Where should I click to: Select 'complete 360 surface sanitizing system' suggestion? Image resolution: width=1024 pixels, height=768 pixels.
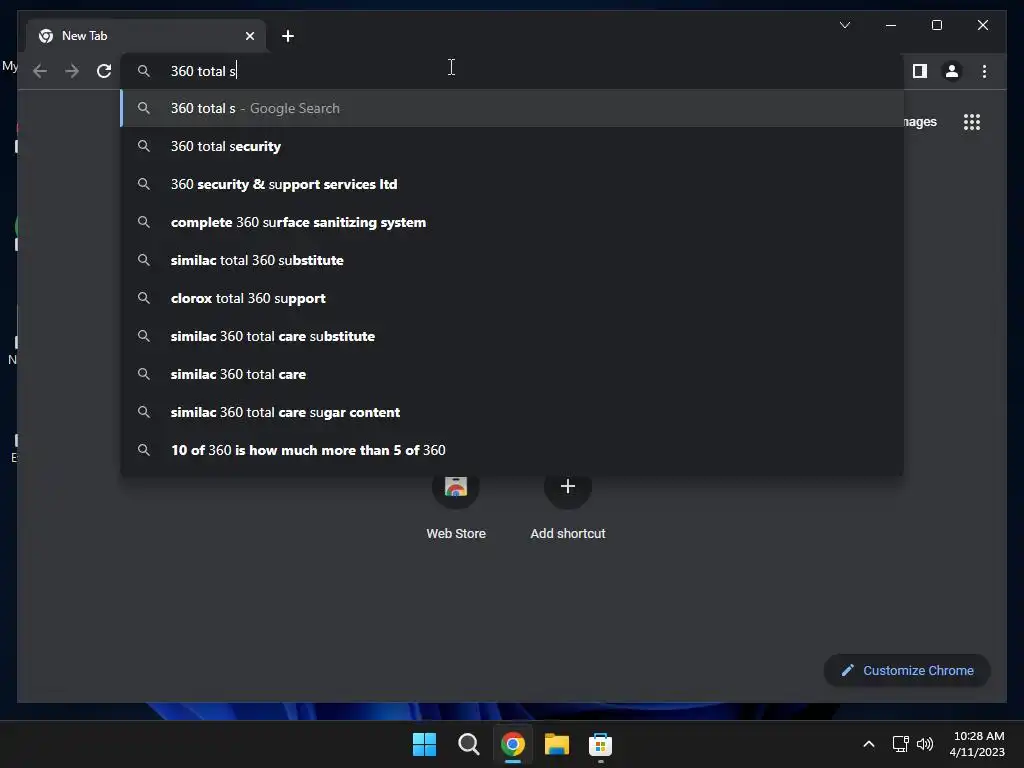click(x=512, y=222)
